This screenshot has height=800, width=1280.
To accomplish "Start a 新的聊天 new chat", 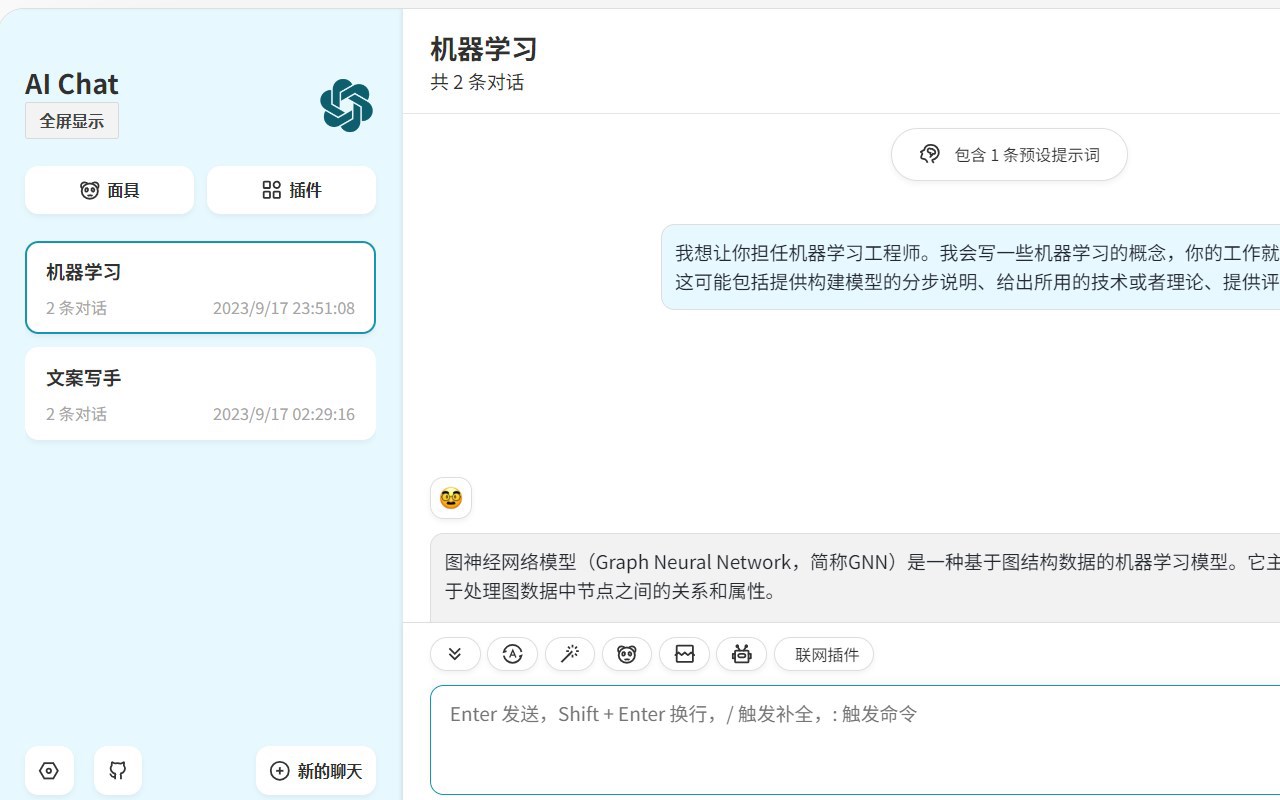I will pos(315,770).
